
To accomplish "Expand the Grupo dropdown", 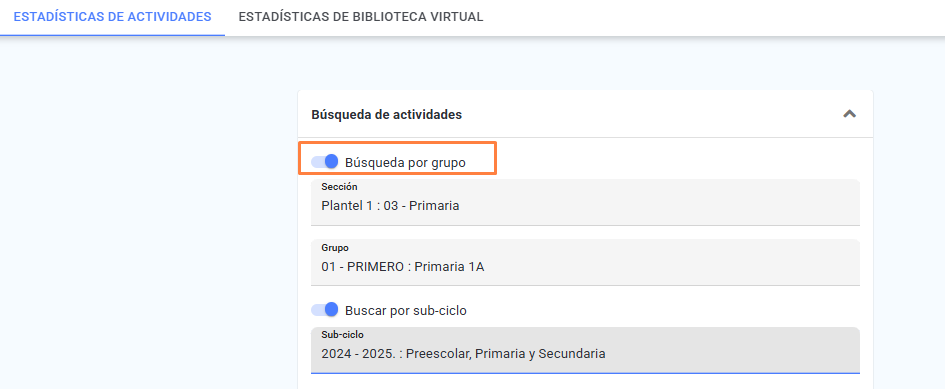I will click(x=585, y=262).
